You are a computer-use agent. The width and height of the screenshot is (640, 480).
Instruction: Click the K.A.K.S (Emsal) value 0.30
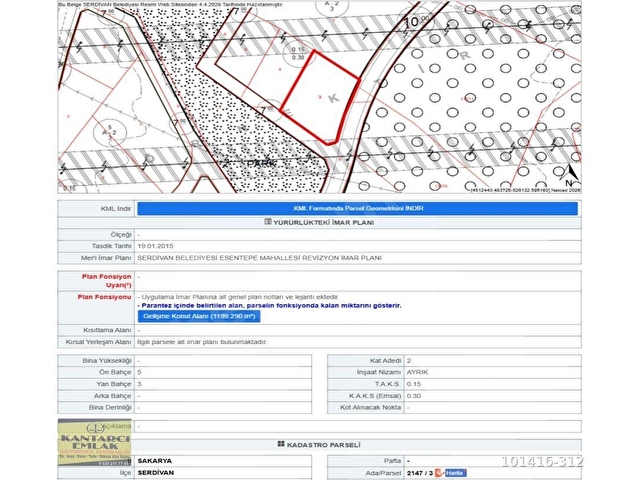point(413,396)
